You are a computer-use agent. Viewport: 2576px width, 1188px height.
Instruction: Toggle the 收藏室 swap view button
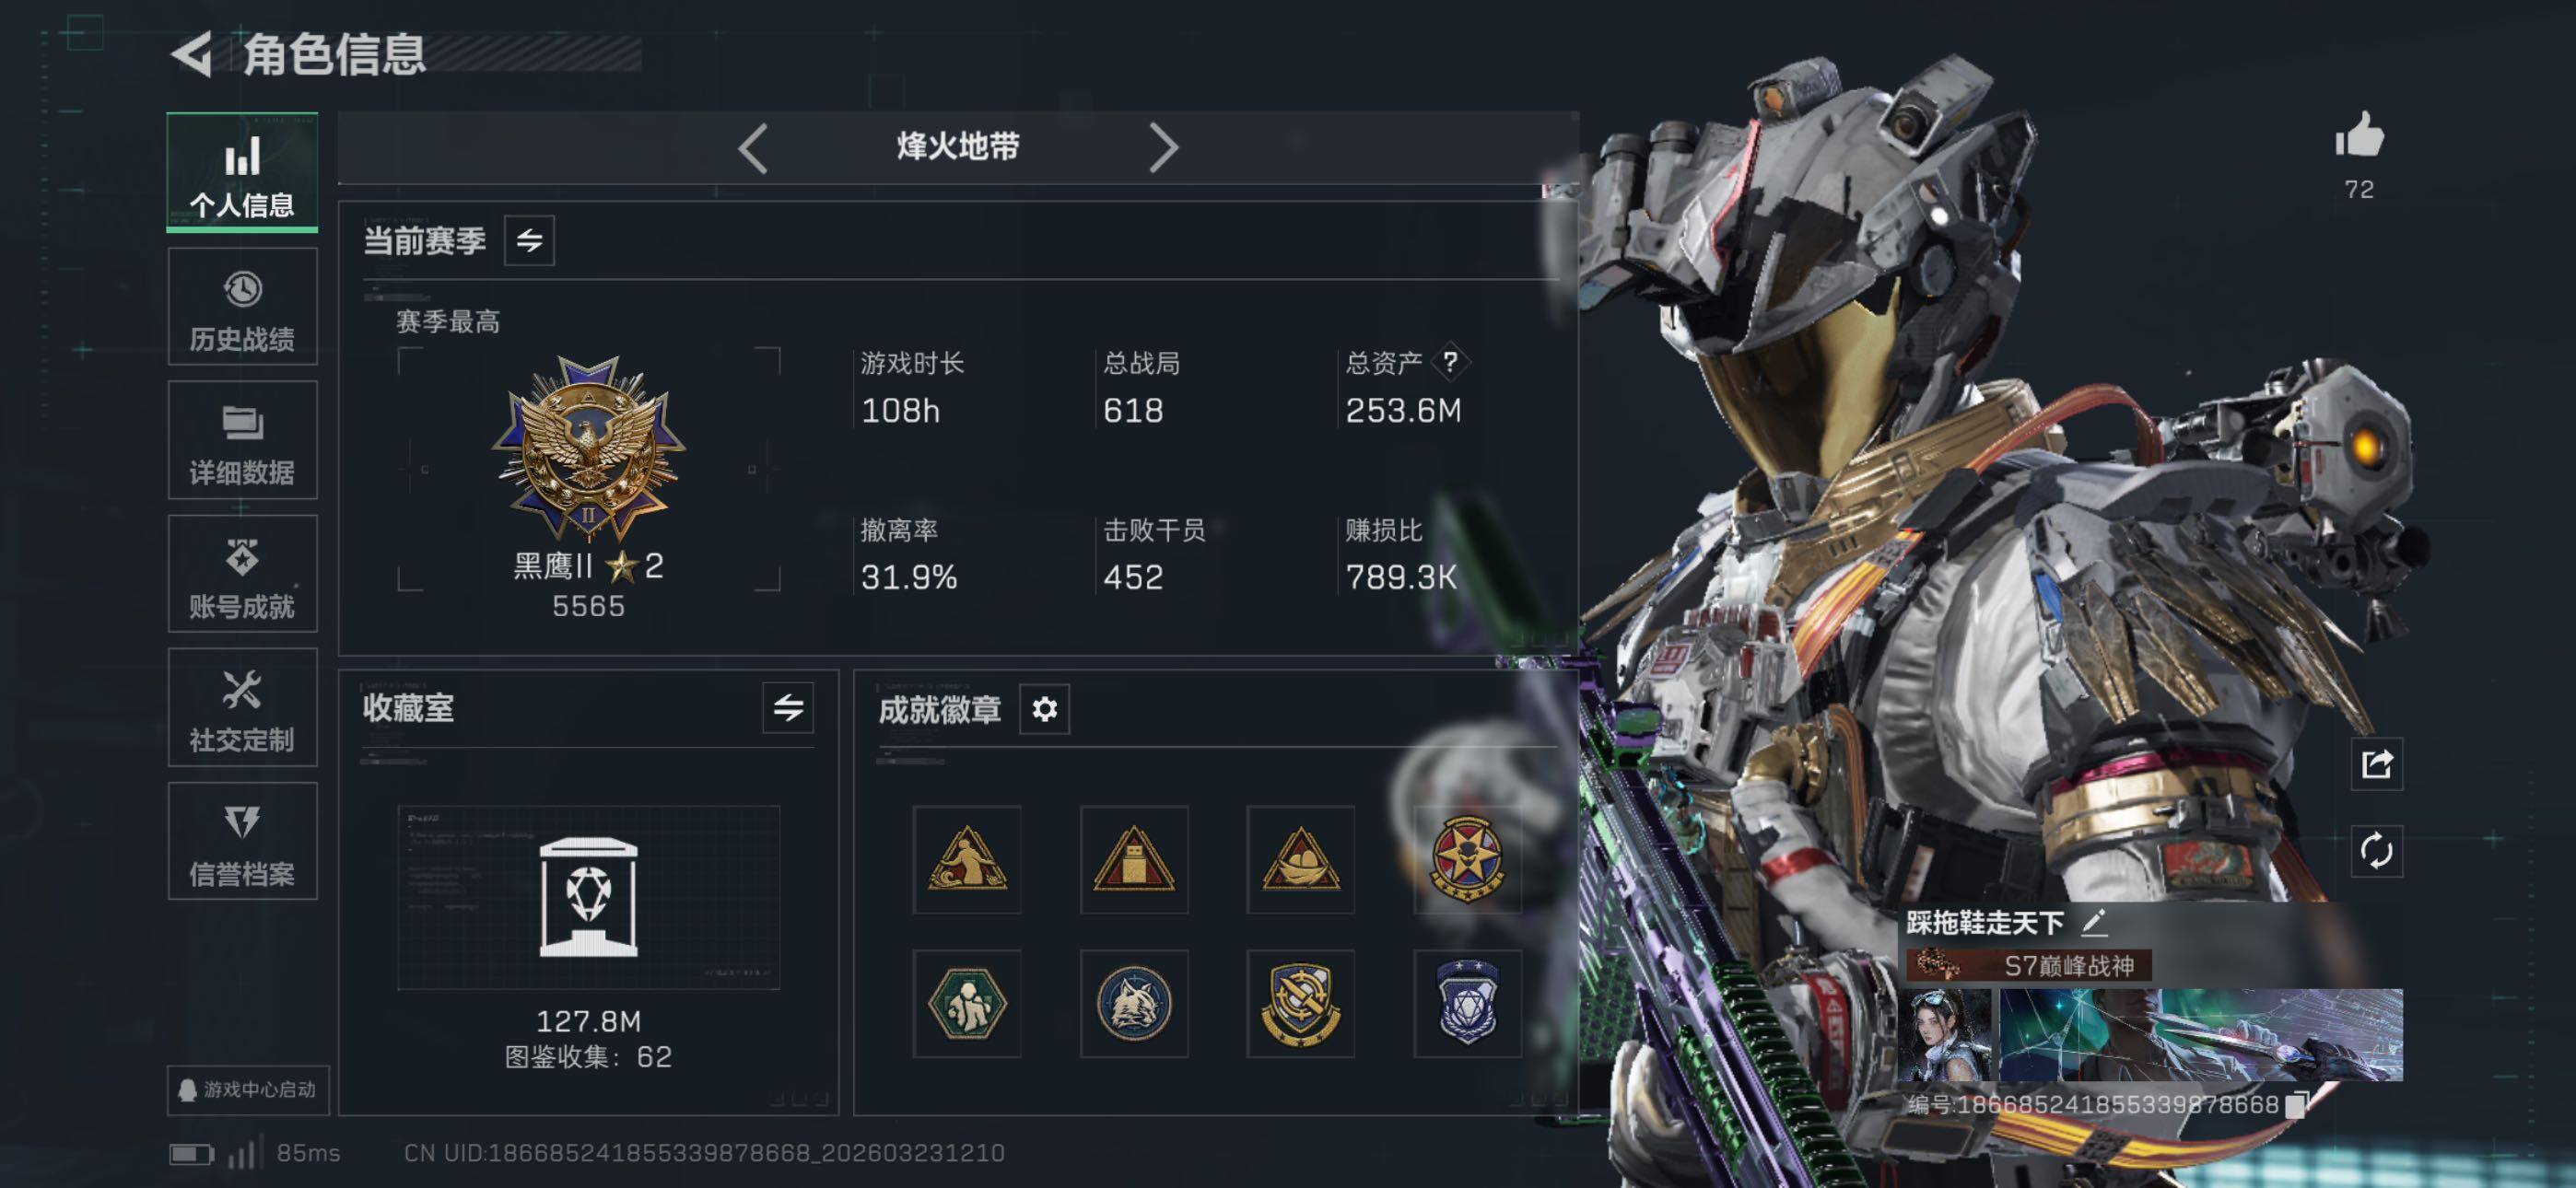pyautogui.click(x=788, y=708)
